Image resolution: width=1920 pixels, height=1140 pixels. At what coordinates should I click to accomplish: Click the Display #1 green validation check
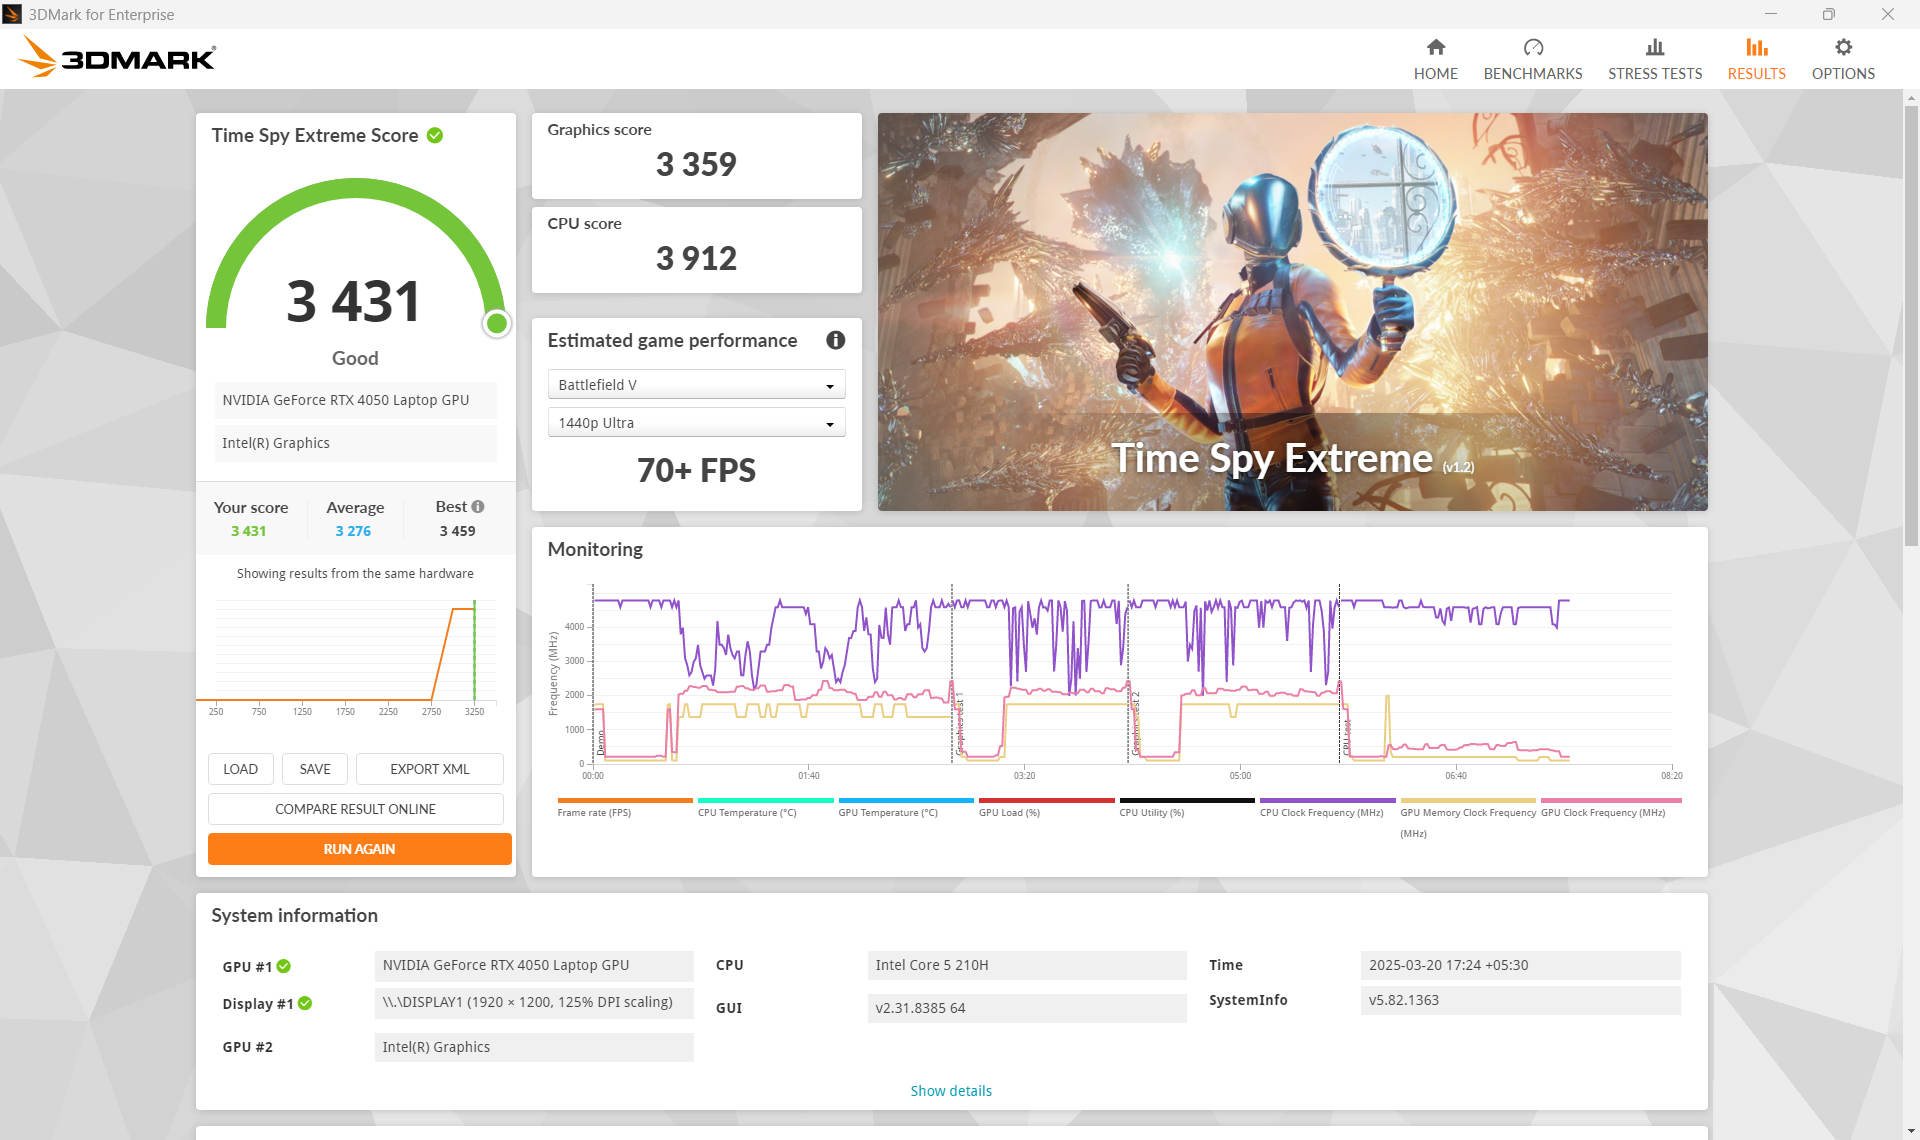pyautogui.click(x=305, y=1003)
